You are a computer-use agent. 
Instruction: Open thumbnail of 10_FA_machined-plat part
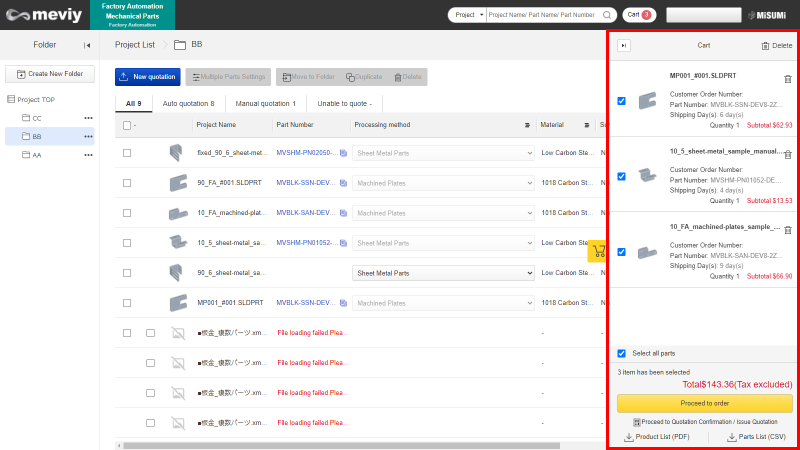pos(178,213)
